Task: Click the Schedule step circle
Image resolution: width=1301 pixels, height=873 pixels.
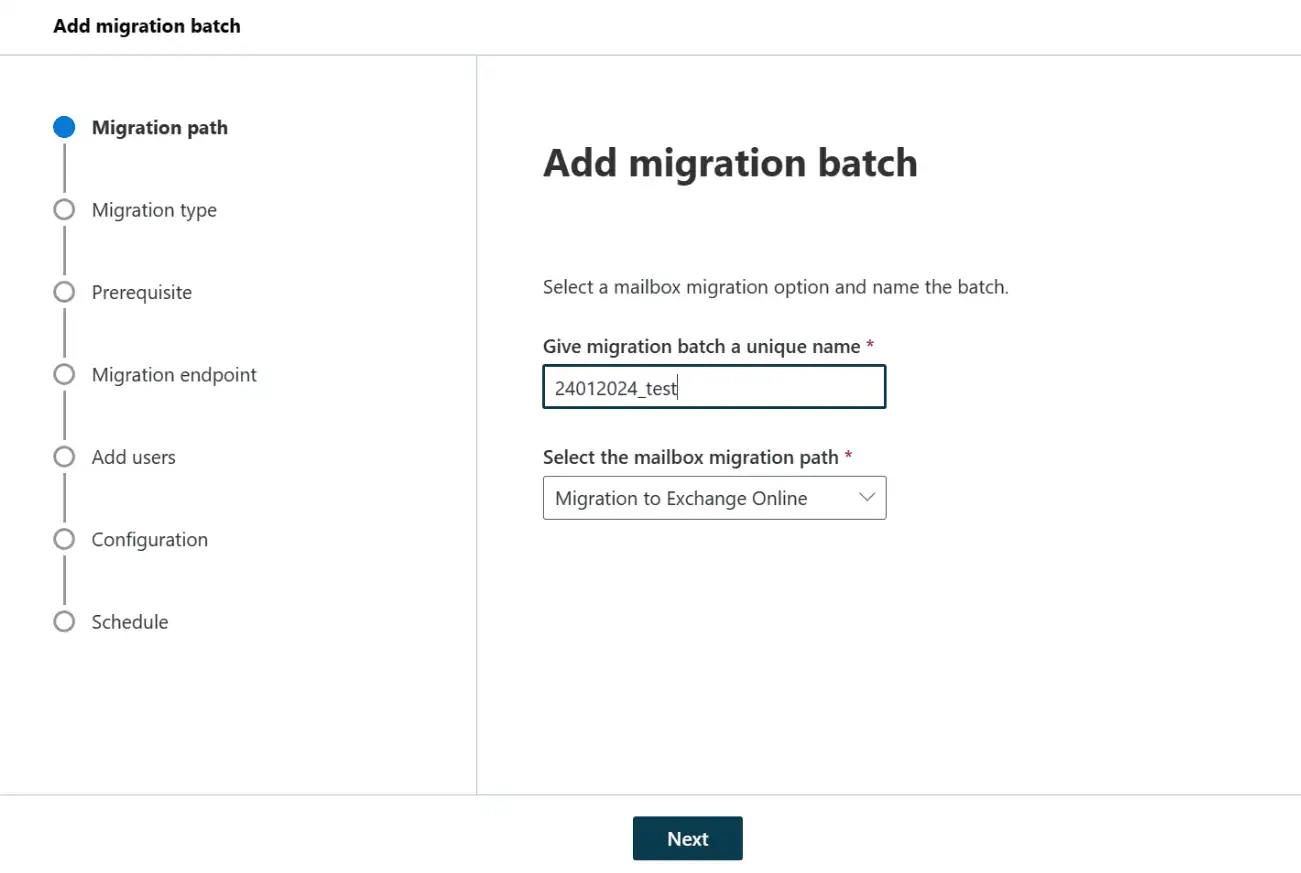Action: click(64, 621)
